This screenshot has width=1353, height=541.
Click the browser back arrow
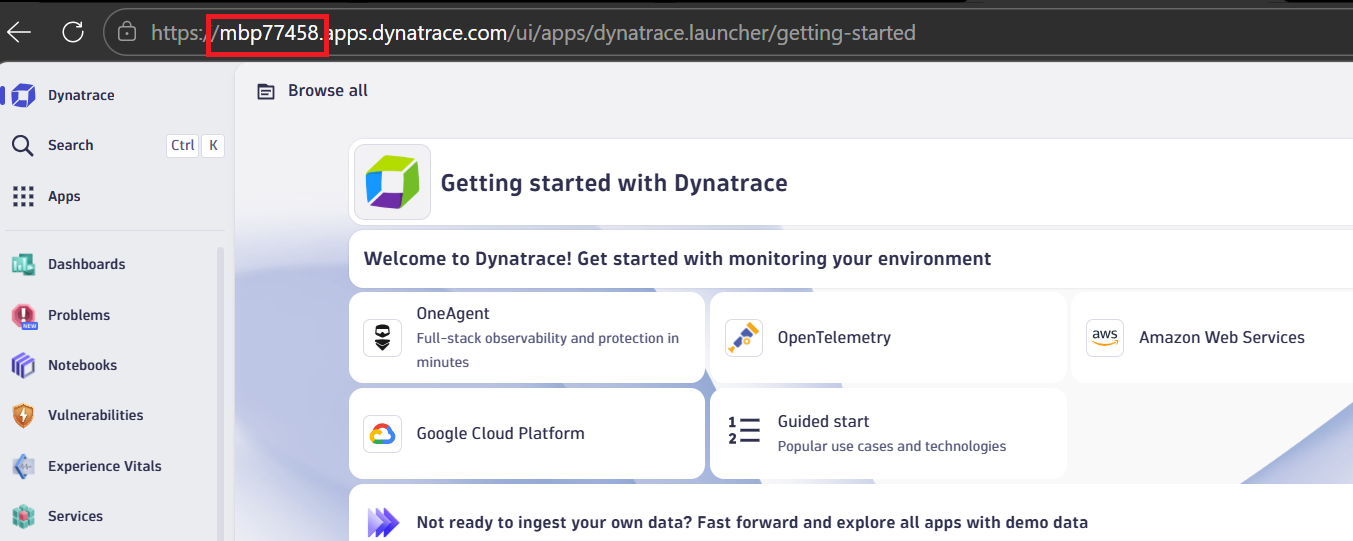(19, 32)
